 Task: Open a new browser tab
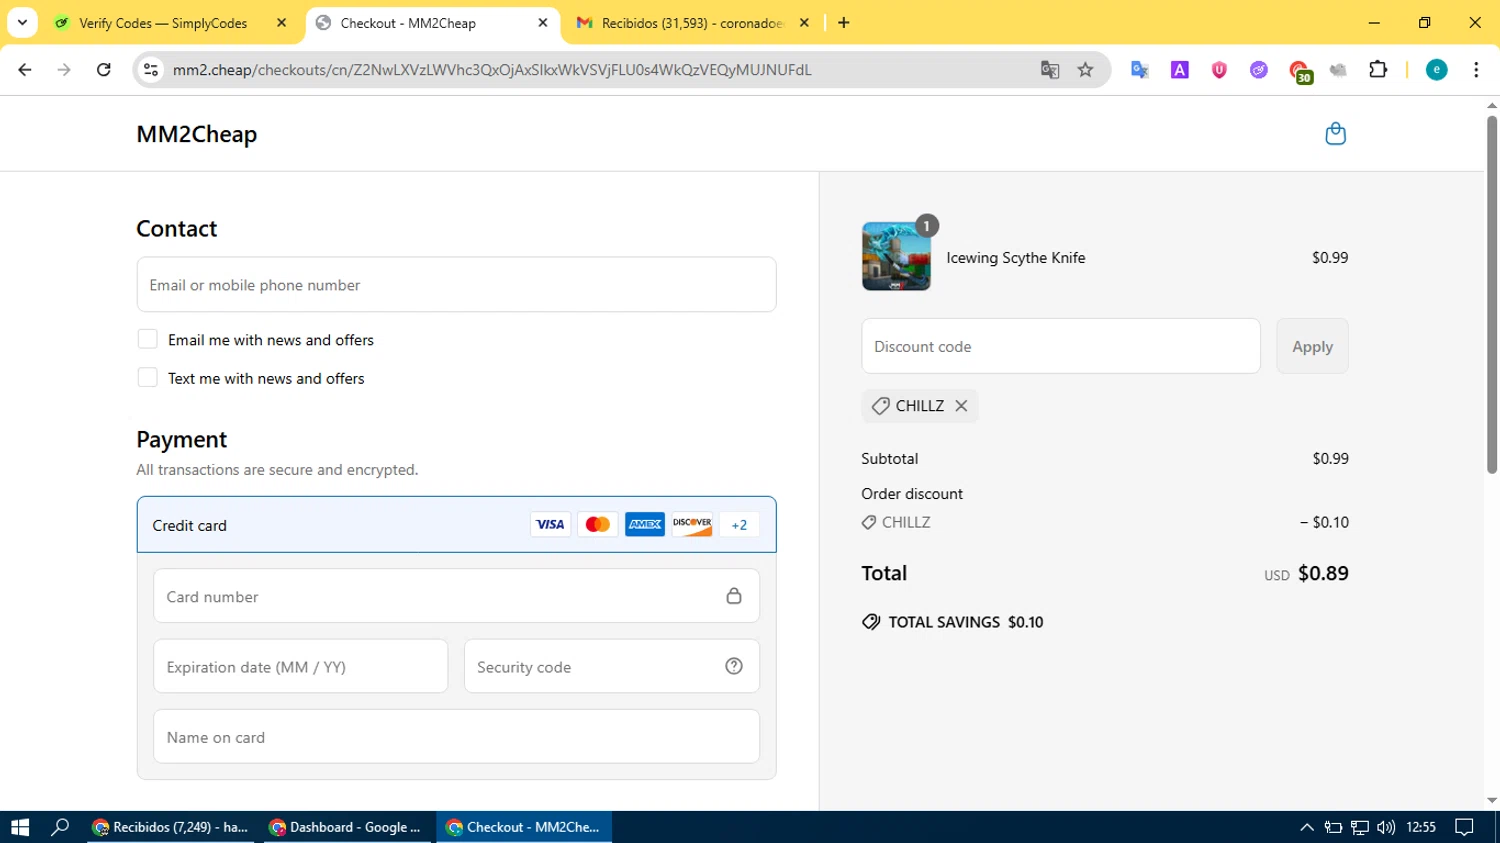pyautogui.click(x=844, y=22)
